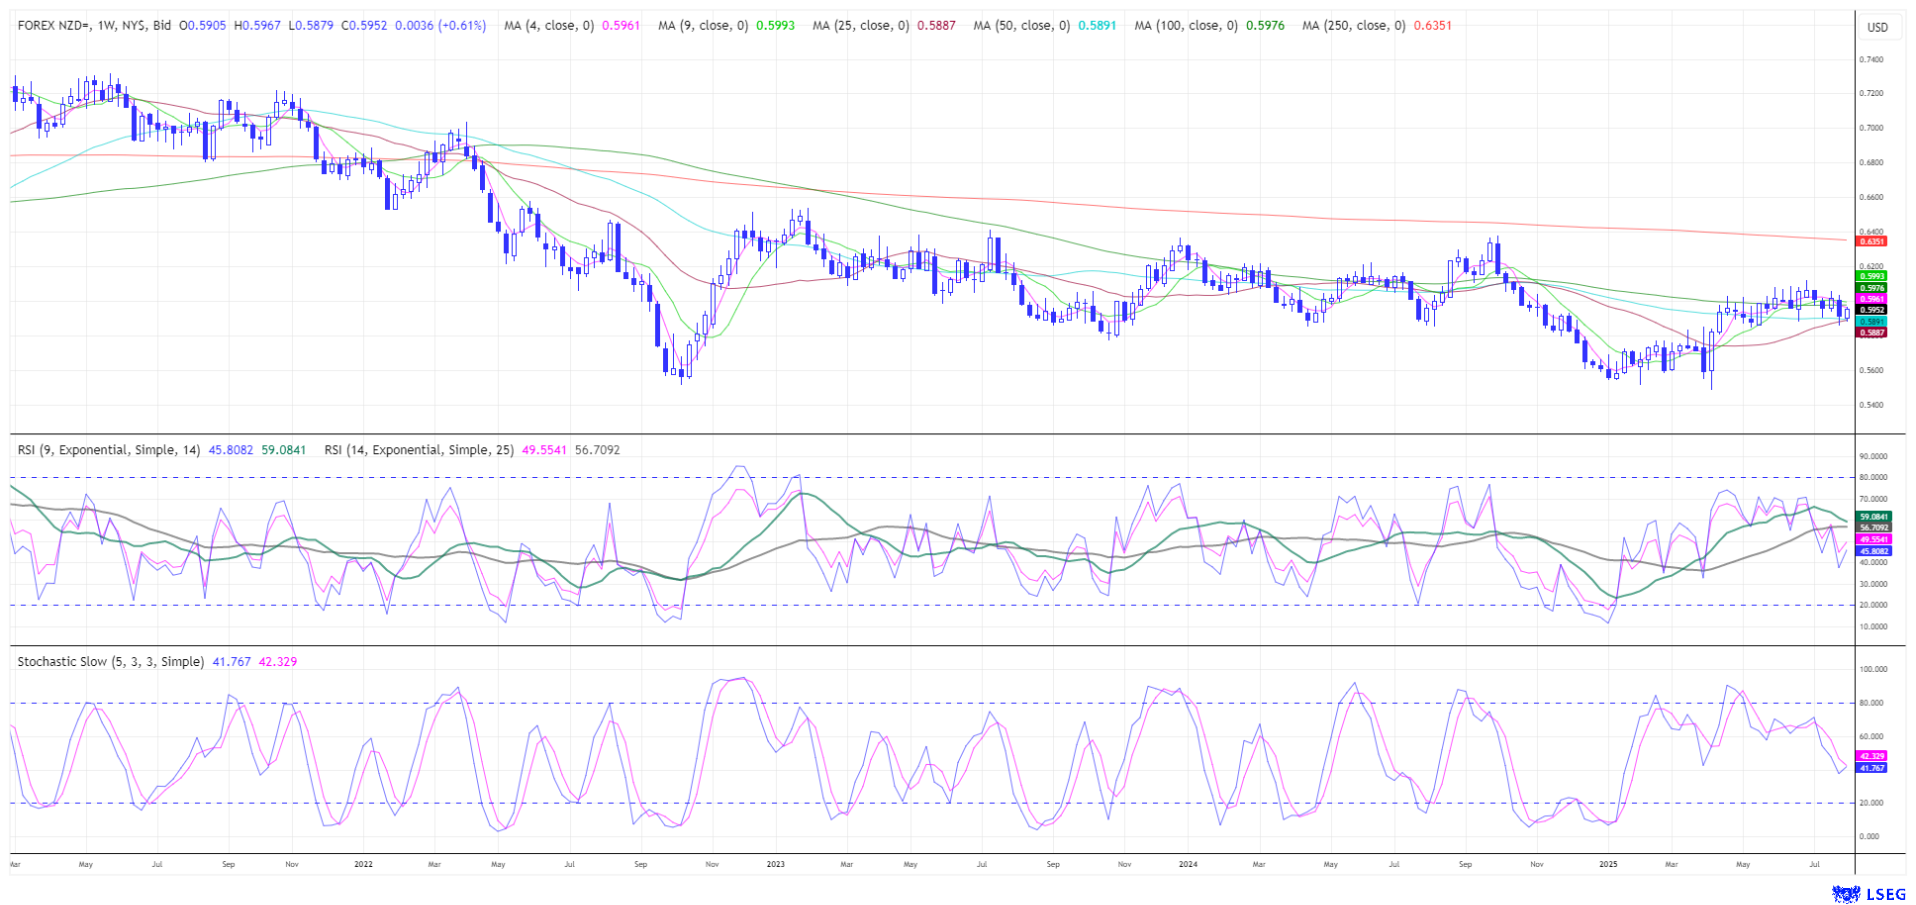
Task: Click the red 0.6351 price tag
Action: [x=1871, y=242]
